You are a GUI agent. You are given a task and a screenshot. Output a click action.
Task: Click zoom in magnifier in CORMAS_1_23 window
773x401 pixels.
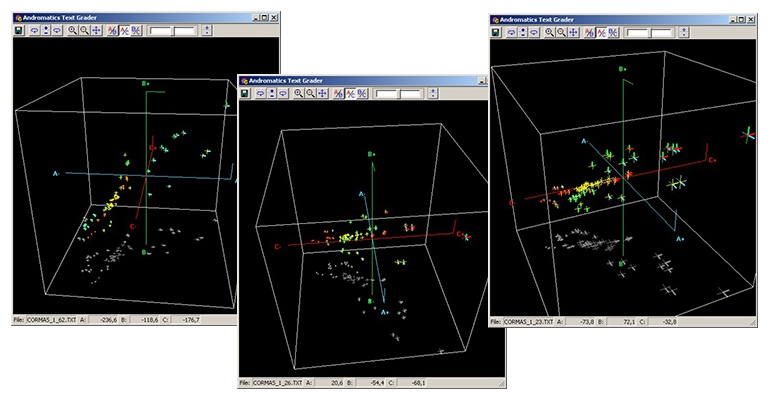549,32
